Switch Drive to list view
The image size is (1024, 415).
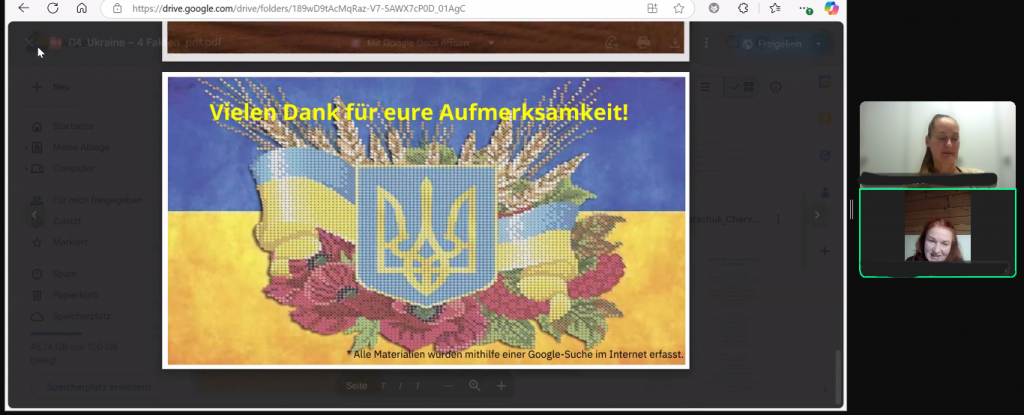705,87
